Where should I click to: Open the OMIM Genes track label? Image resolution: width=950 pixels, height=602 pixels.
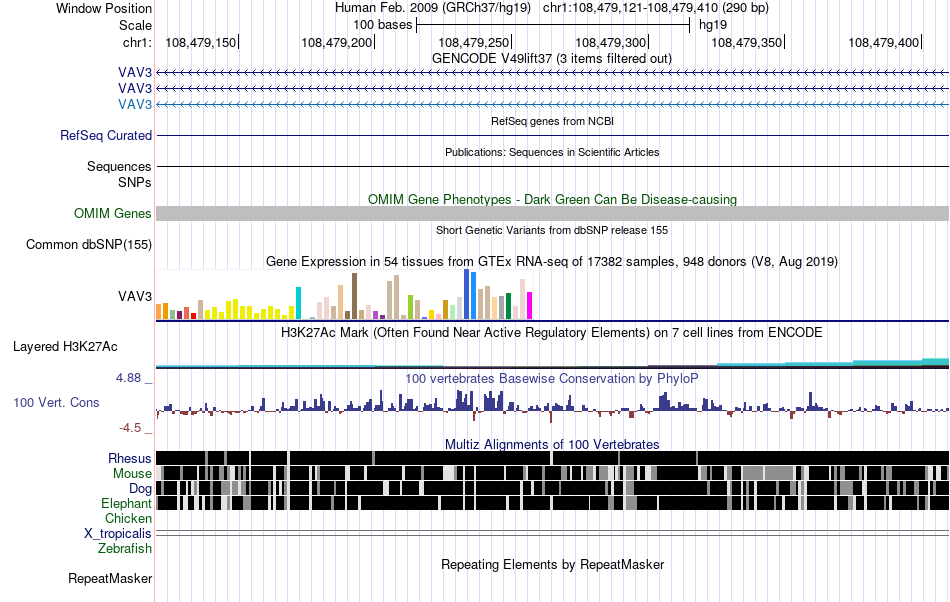[113, 213]
